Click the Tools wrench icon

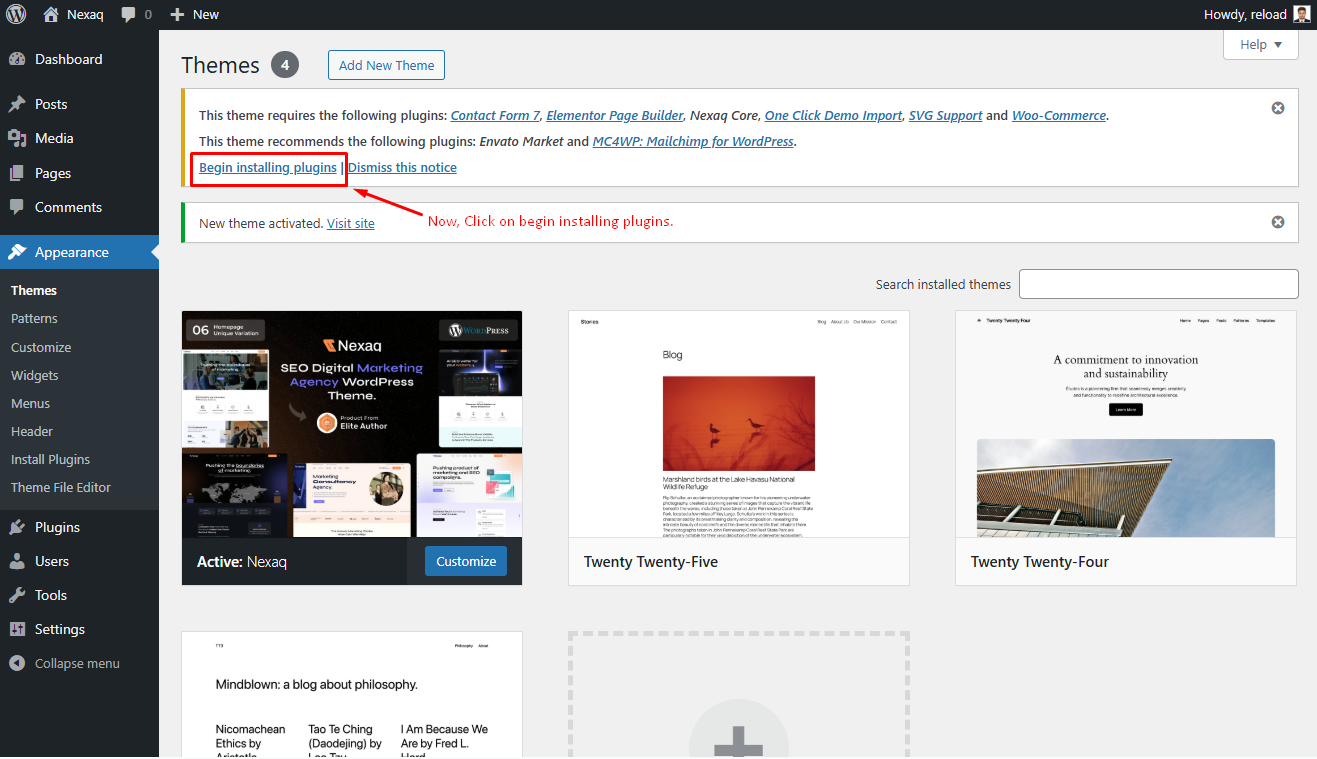pos(17,595)
